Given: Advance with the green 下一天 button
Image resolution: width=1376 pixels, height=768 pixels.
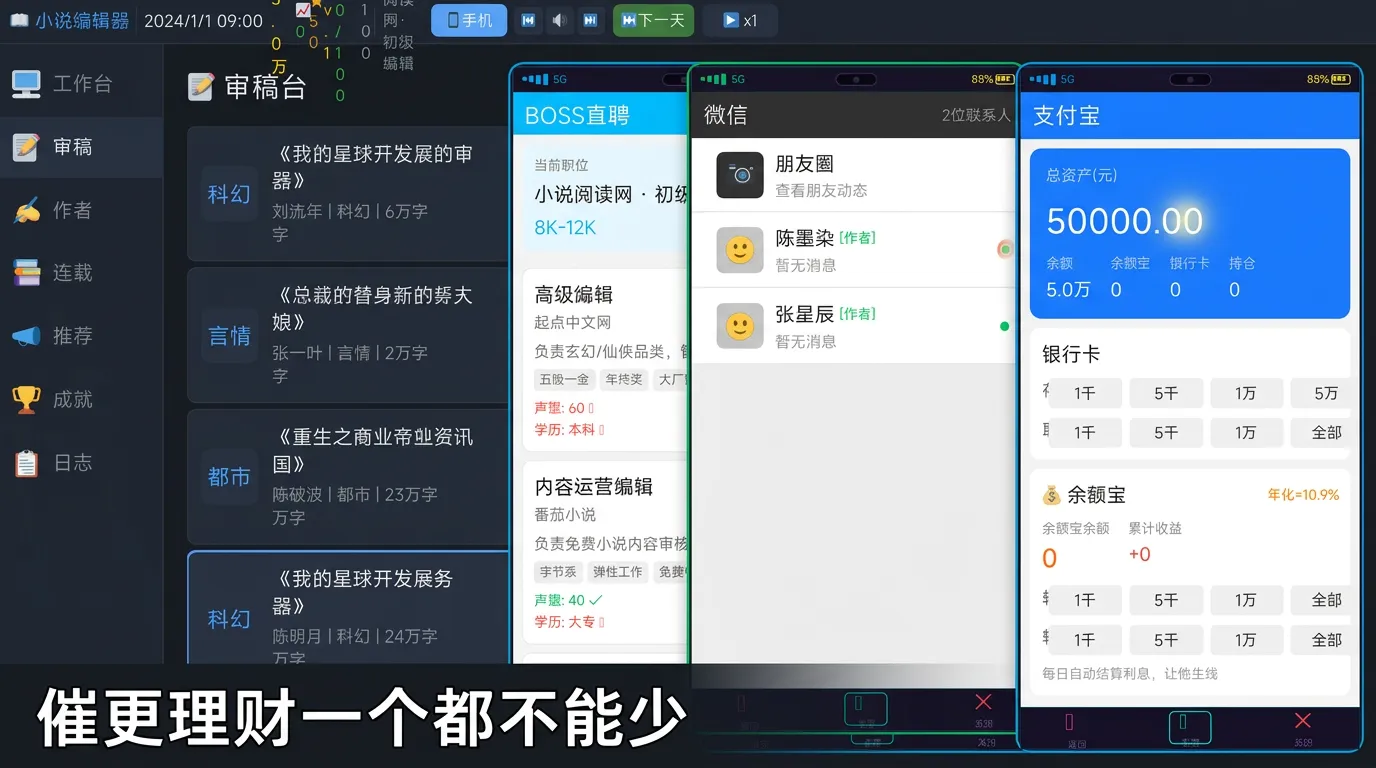Looking at the screenshot, I should click(653, 20).
